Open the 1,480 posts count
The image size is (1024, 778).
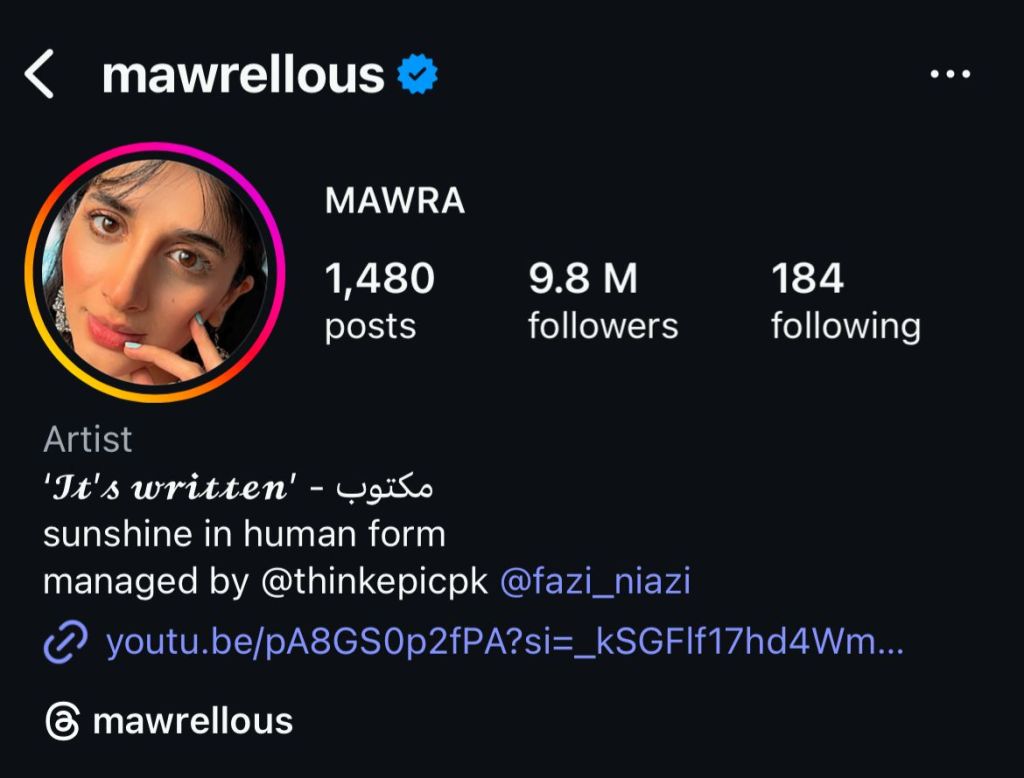pos(380,299)
